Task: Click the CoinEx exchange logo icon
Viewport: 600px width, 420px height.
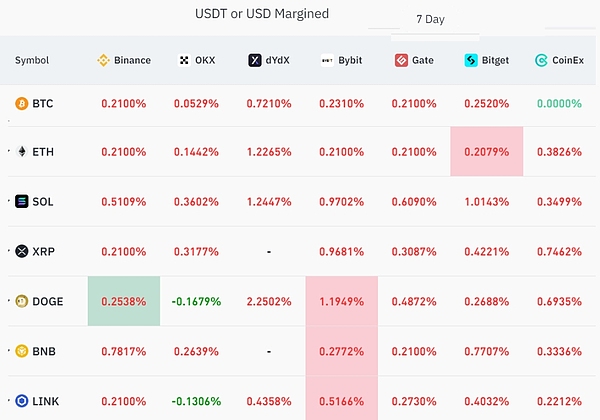Action: pos(541,60)
